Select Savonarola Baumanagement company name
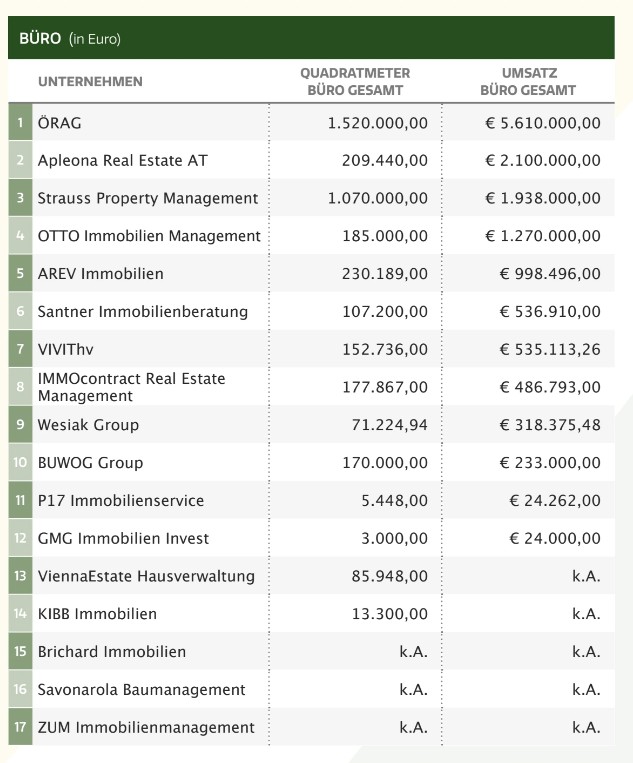This screenshot has height=763, width=633. 141,689
